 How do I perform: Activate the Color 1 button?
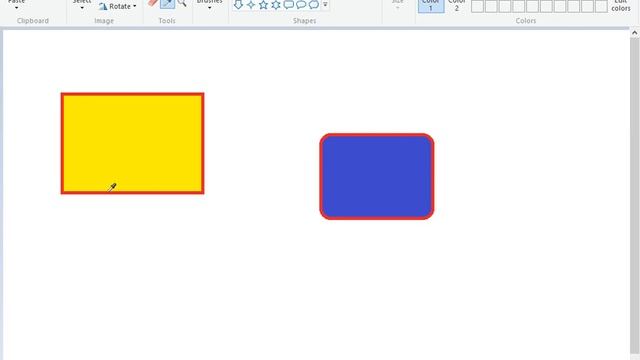(431, 6)
